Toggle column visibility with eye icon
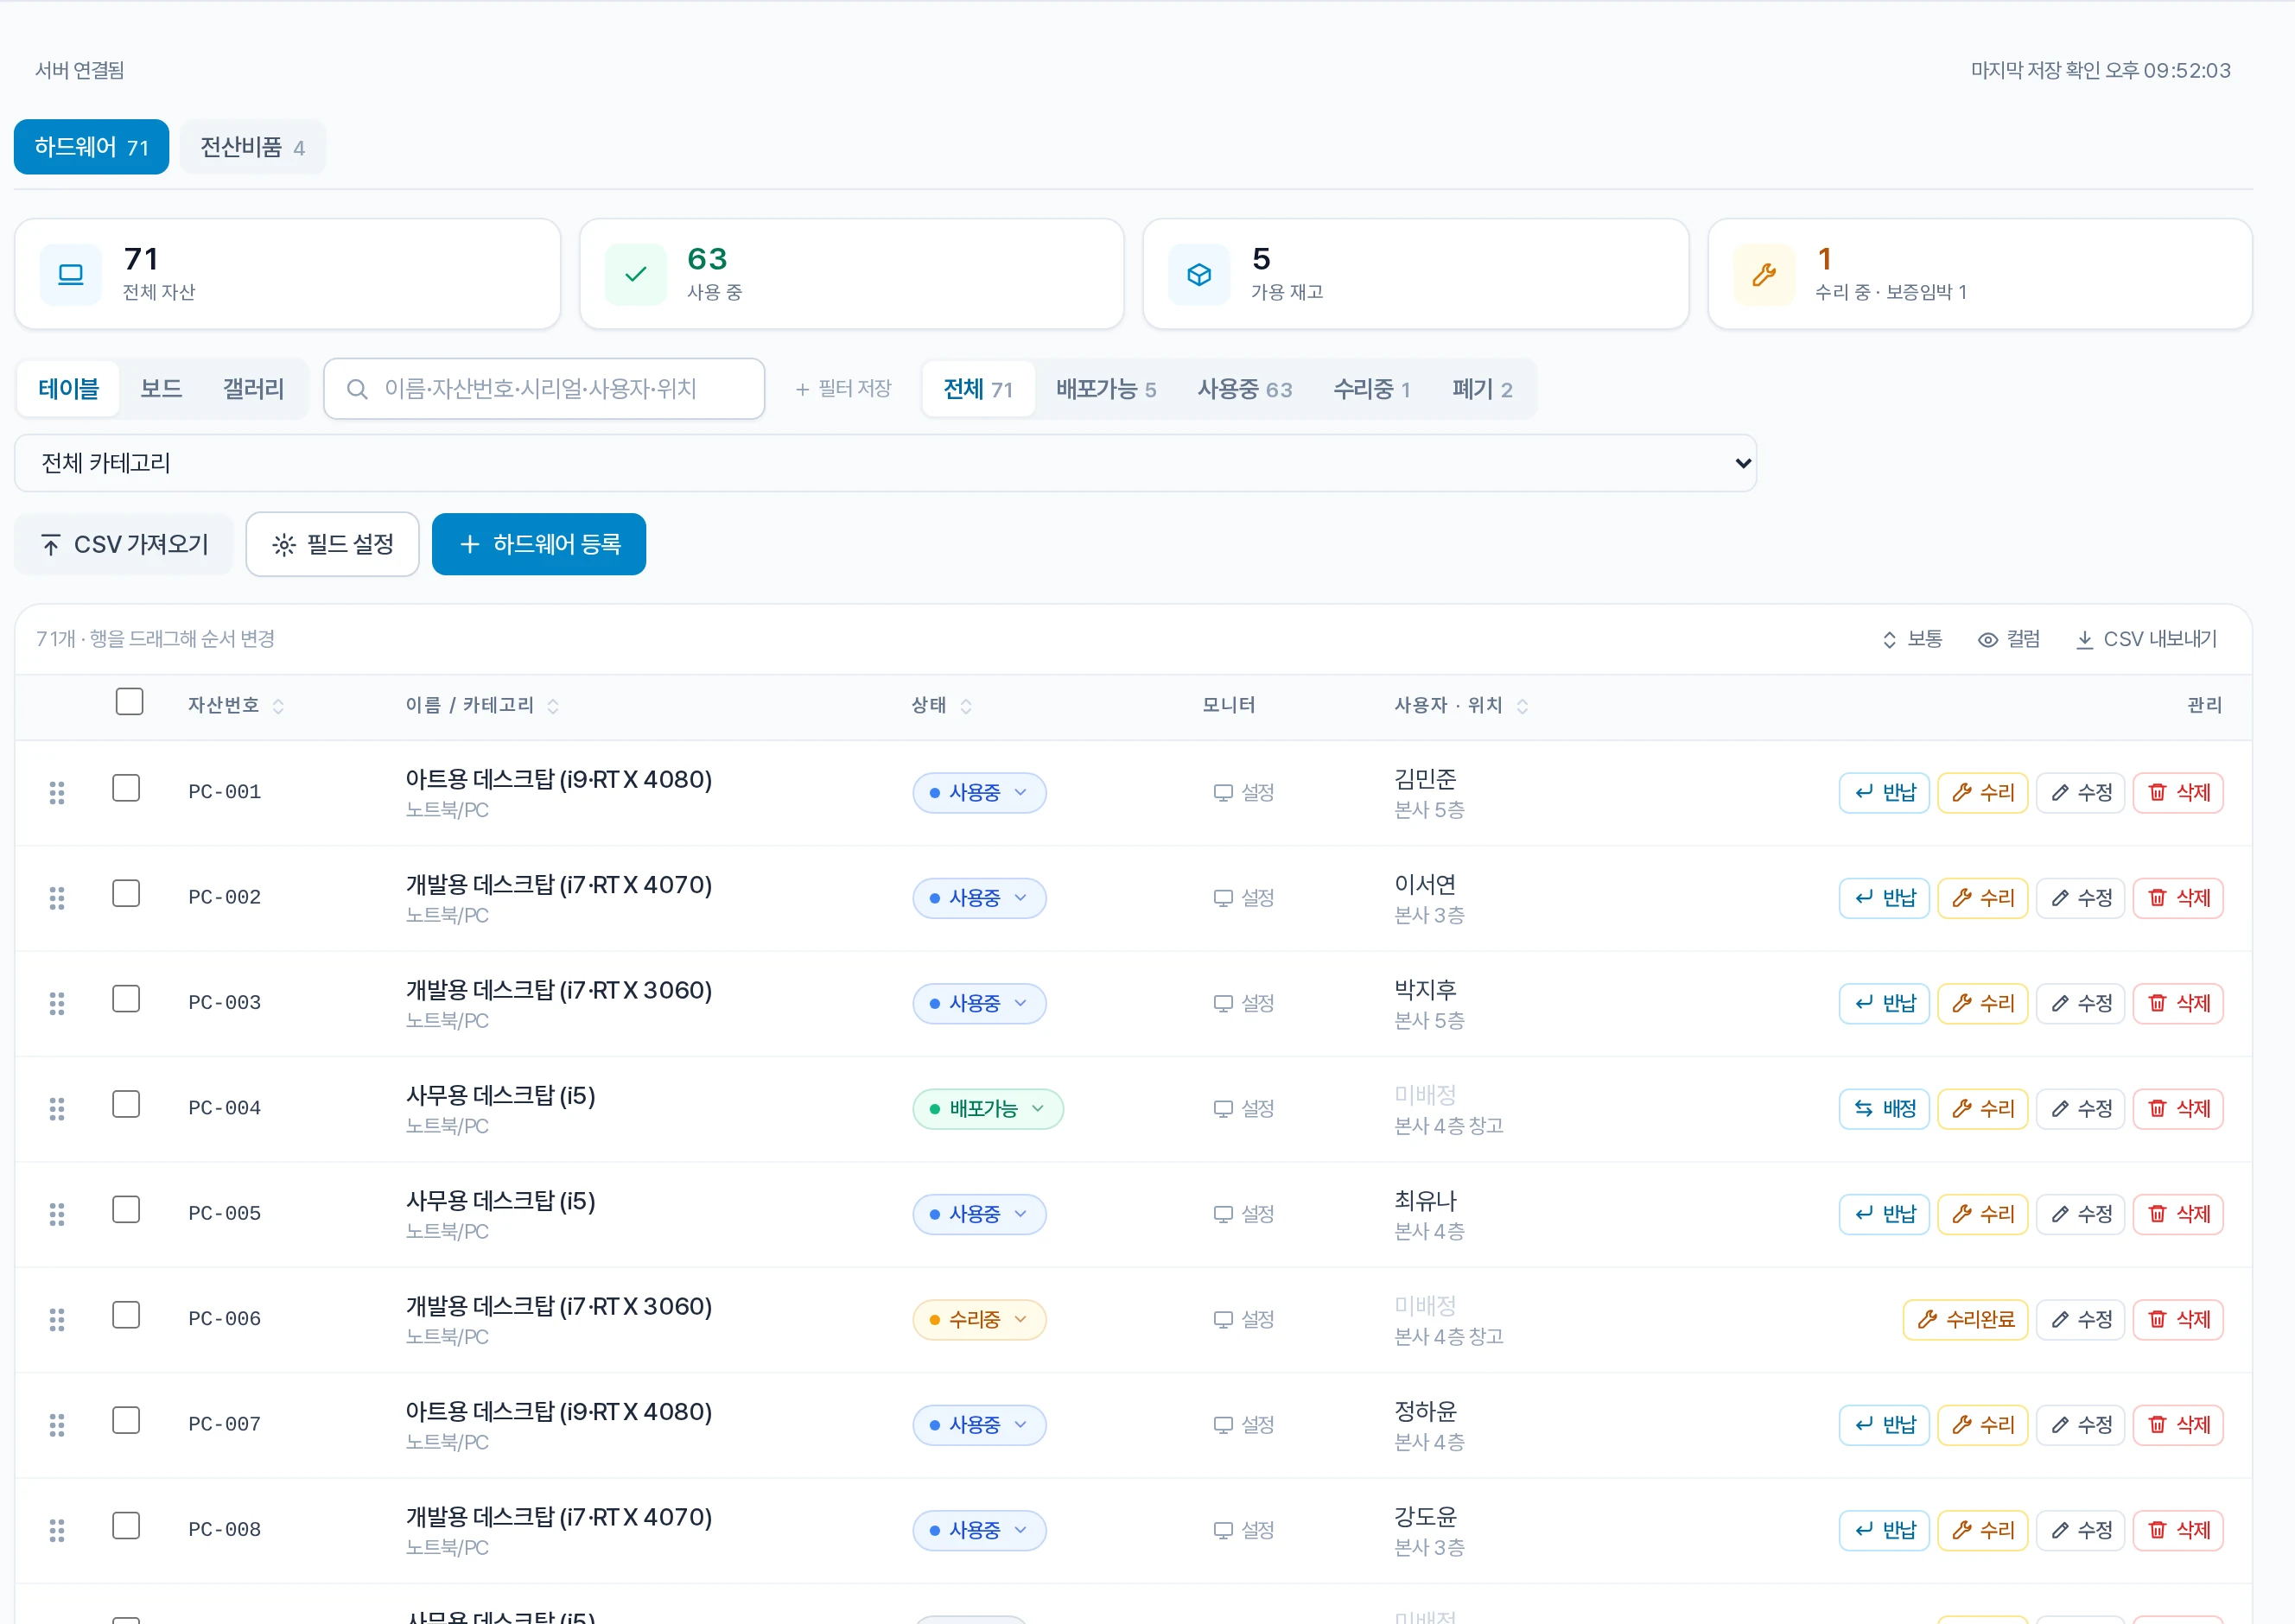Screen dimensions: 2295x1624 click(x=1988, y=640)
